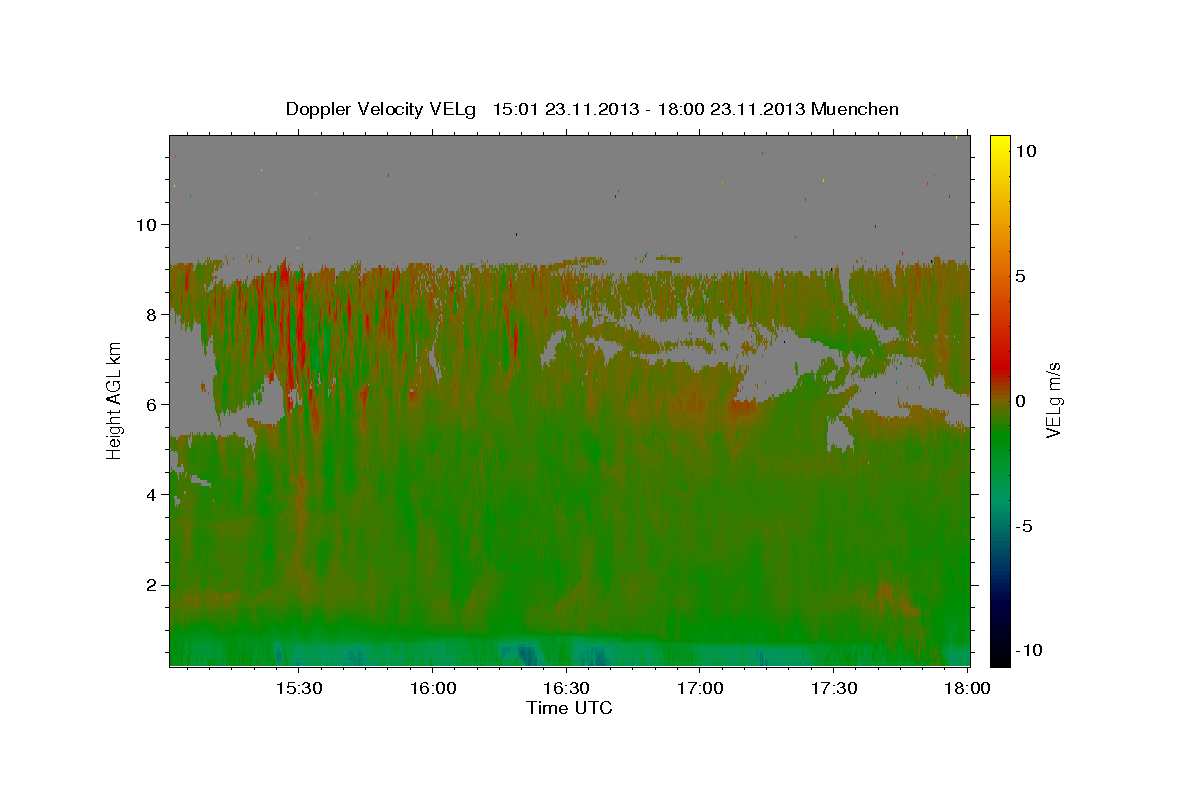Pick the dark bottom of the colorbar
The width and height of the screenshot is (1200, 800).
[x=999, y=655]
